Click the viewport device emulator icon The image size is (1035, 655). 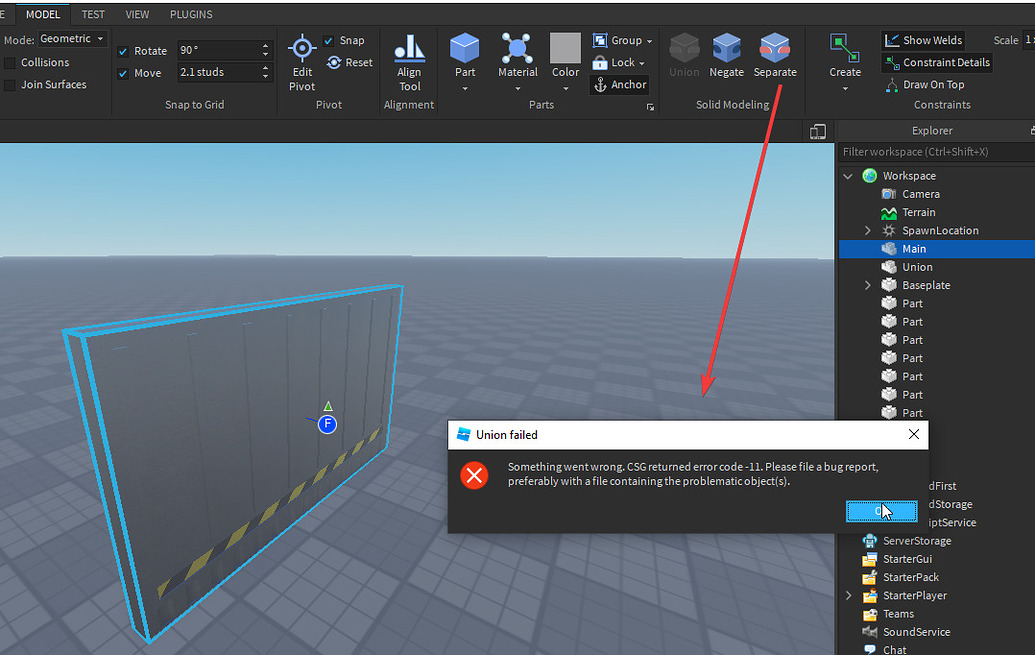point(818,132)
